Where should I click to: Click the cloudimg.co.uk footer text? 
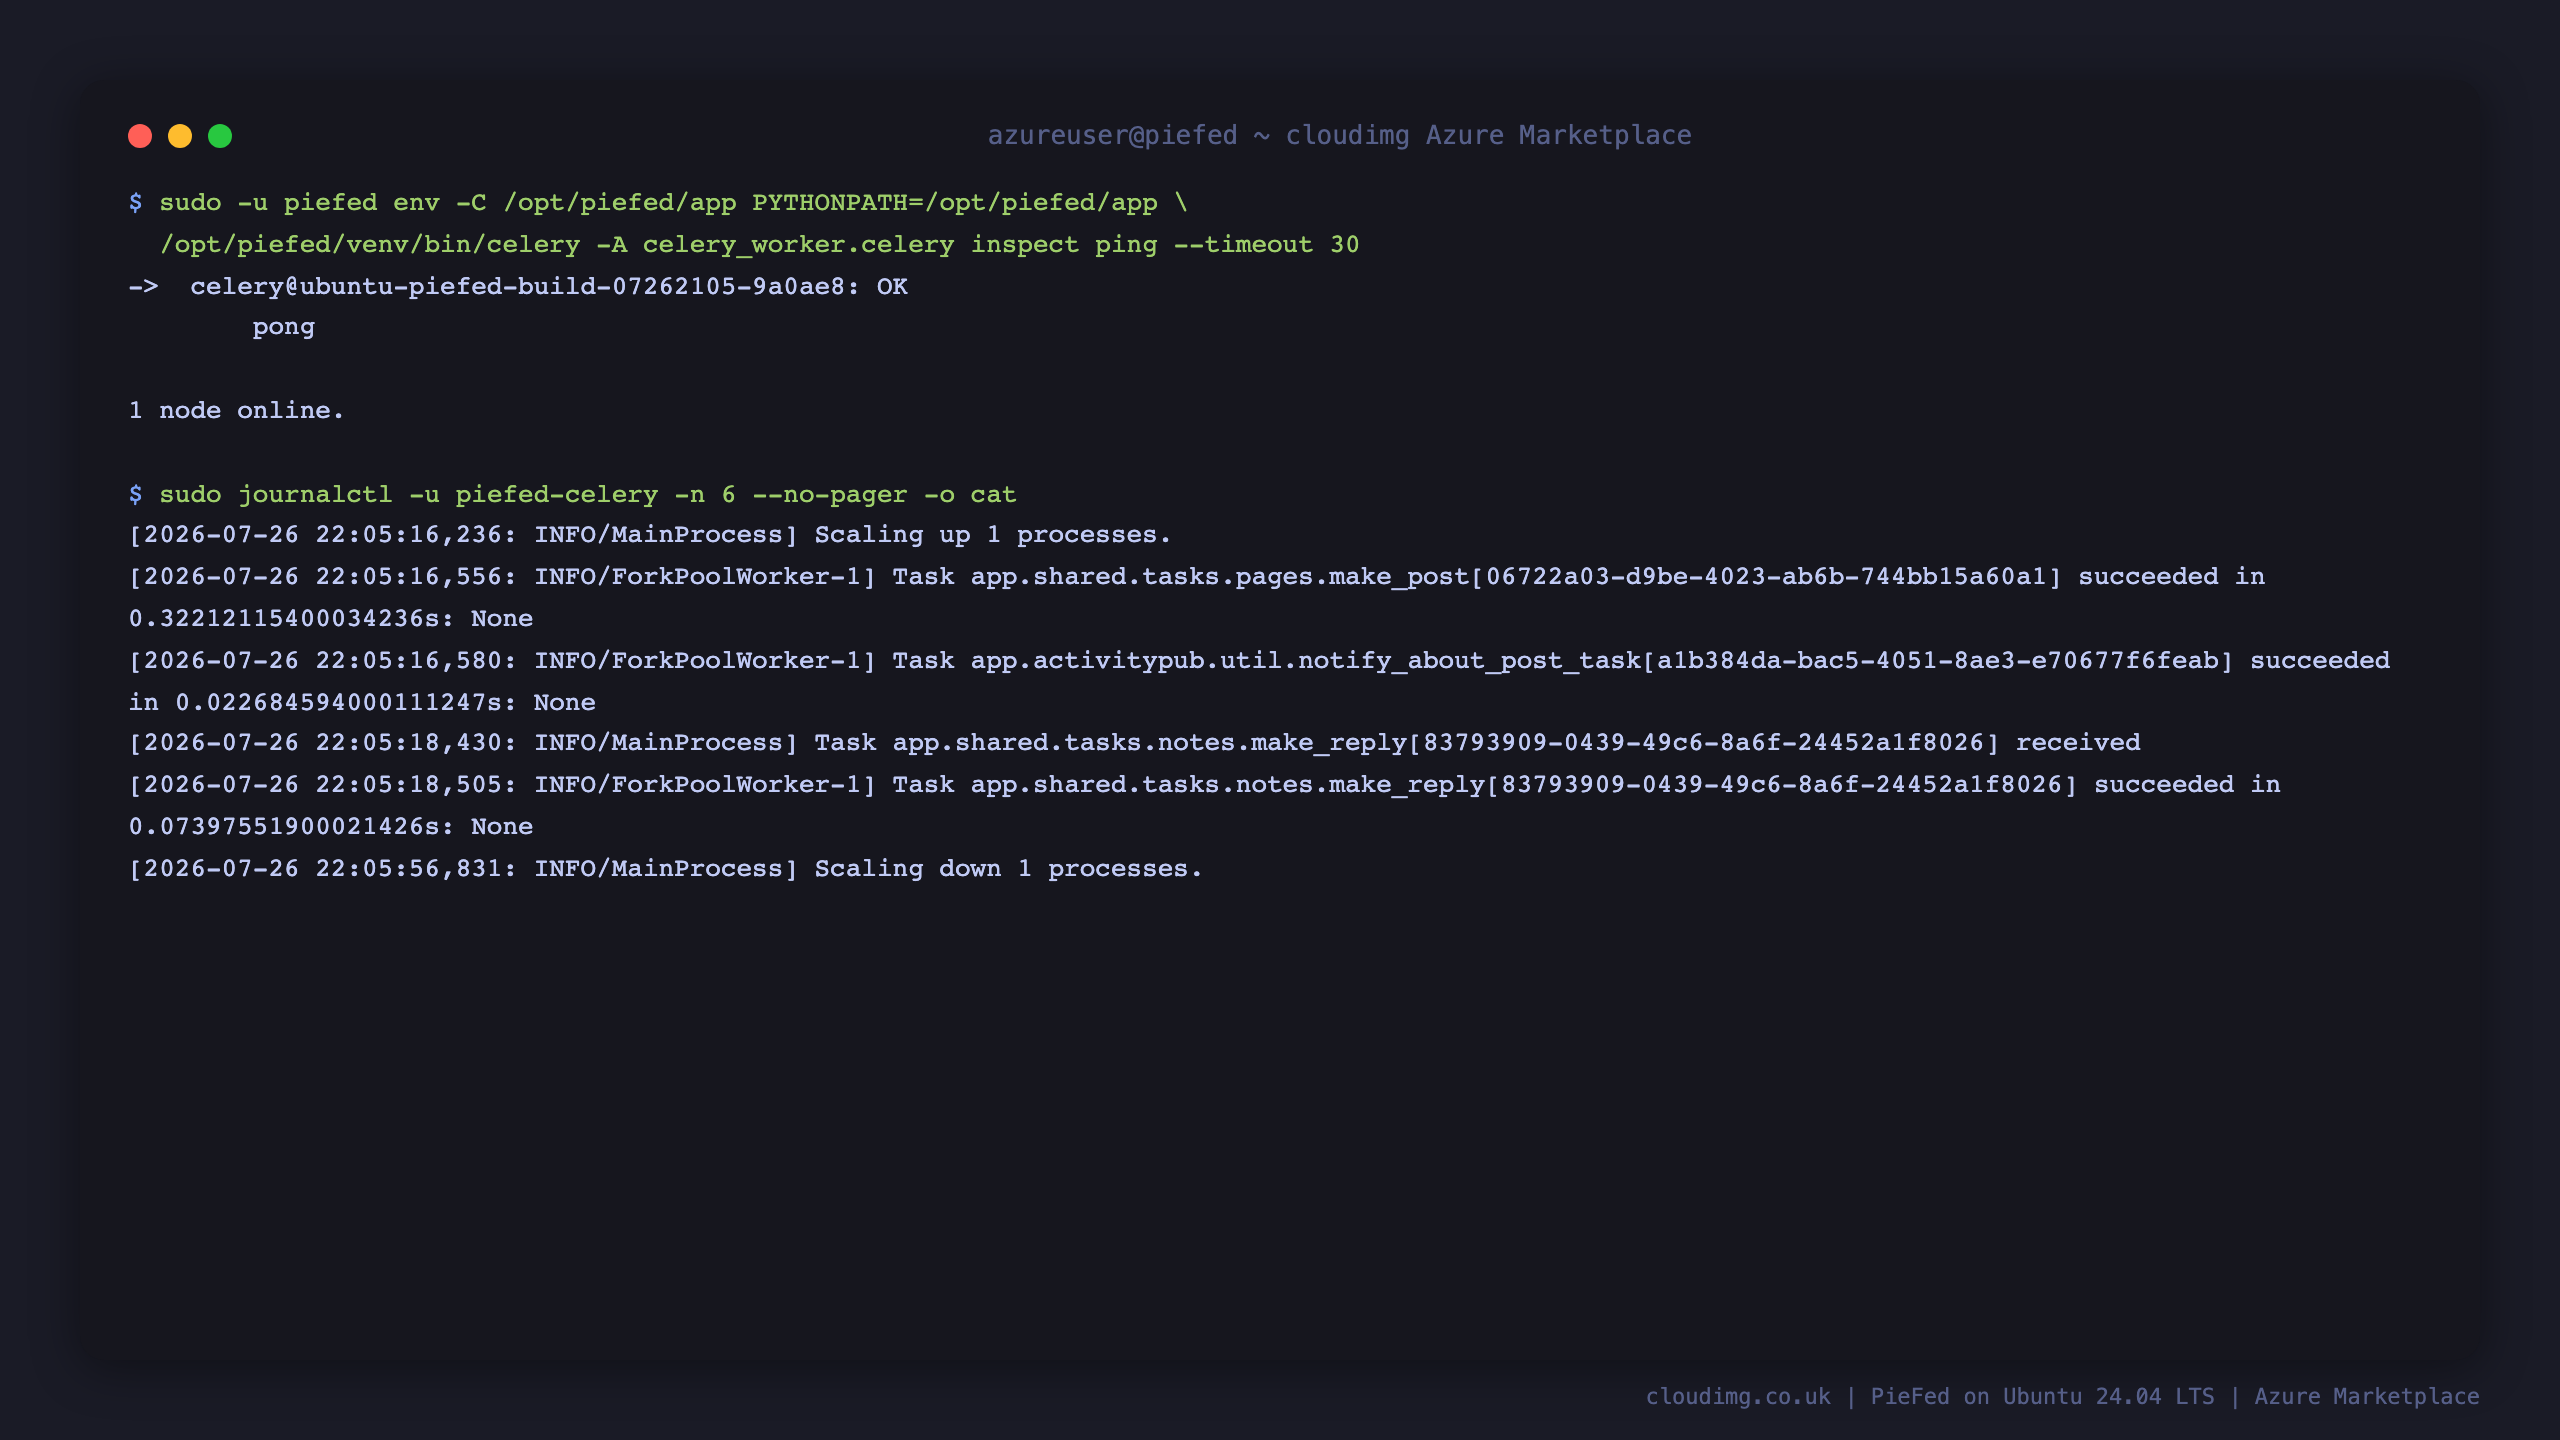click(x=1738, y=1397)
